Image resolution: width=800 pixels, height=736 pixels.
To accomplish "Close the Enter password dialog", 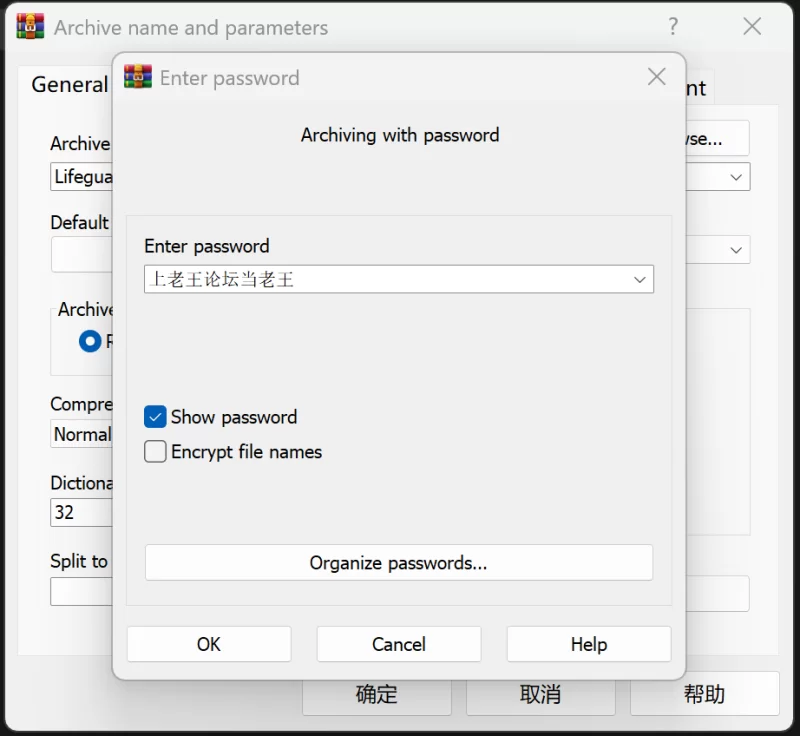I will (x=657, y=77).
